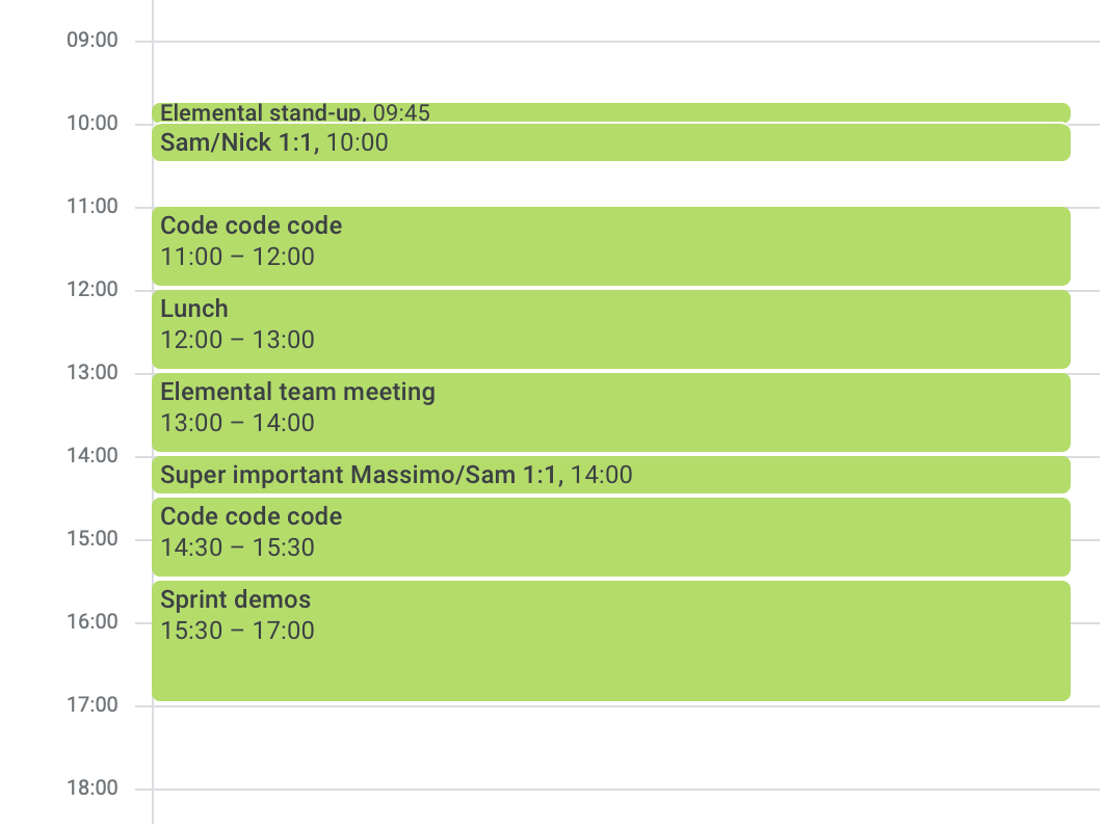Open the Sprint demos event

click(611, 641)
